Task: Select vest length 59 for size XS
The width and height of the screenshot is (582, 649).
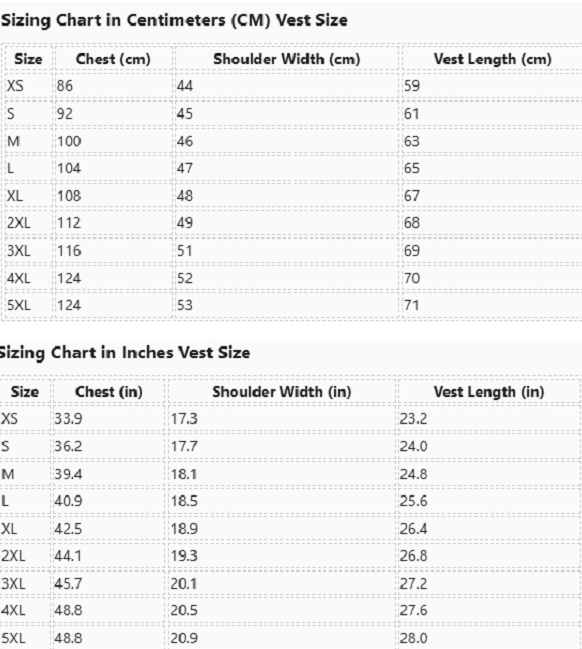Action: tap(412, 86)
